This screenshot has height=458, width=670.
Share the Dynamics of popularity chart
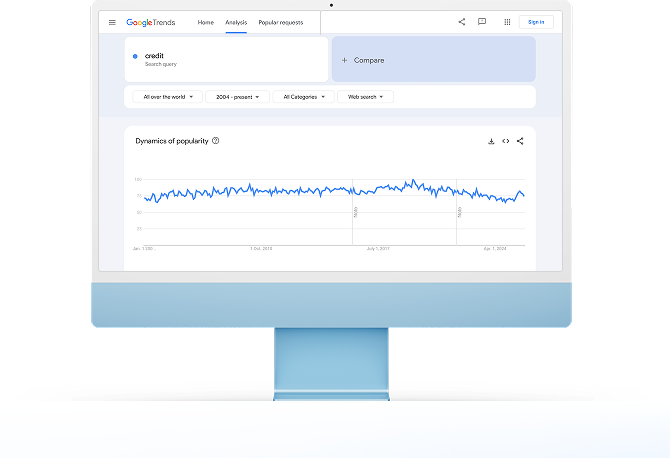coord(520,141)
